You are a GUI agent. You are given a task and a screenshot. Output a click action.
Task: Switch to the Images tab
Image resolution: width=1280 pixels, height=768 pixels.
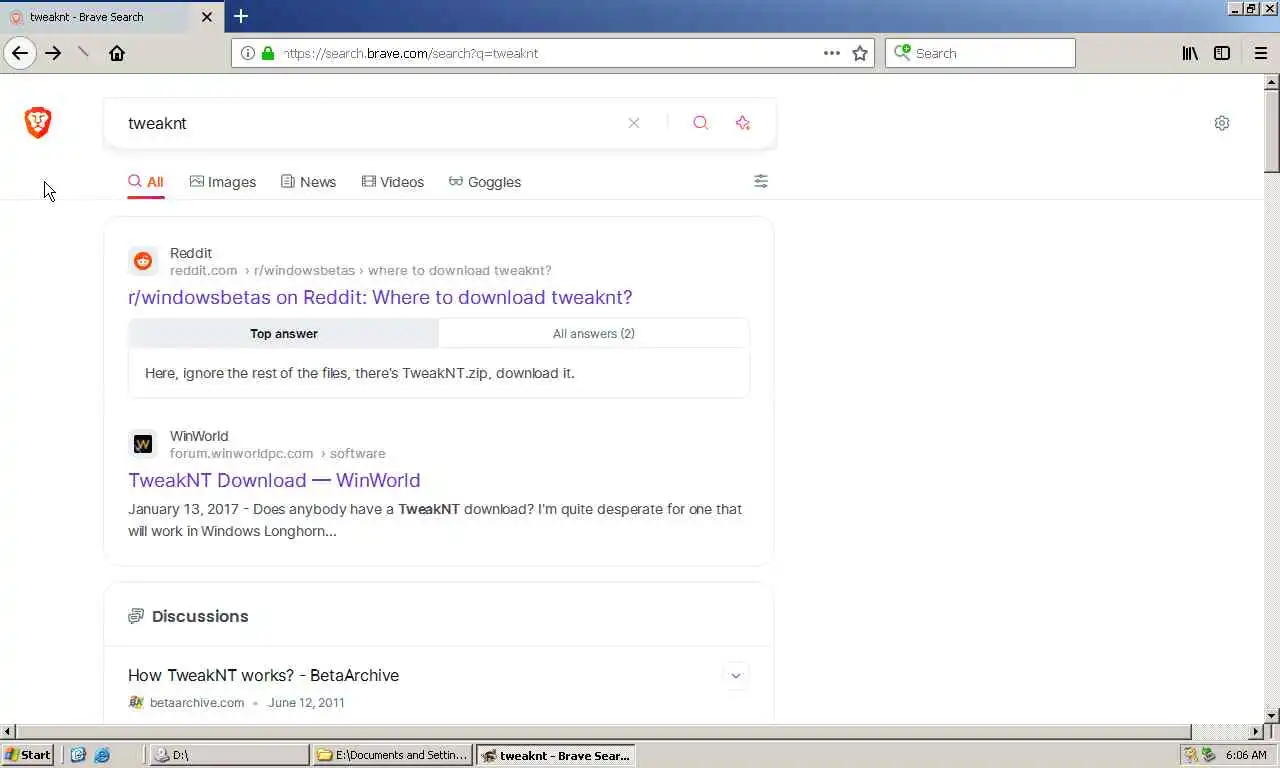(223, 182)
